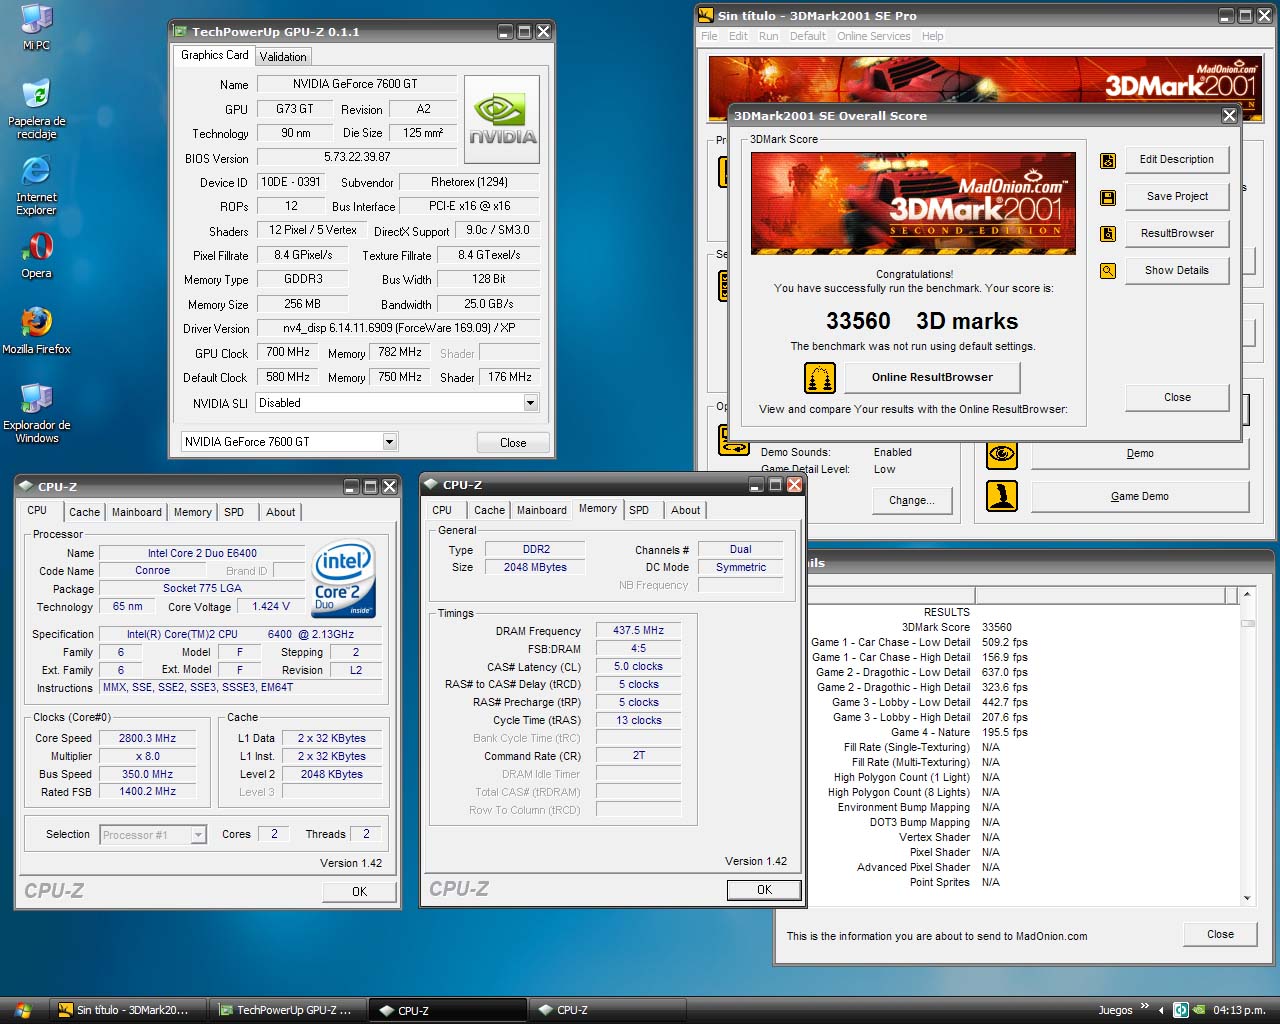Click the GPU Name field GeForce 7600 GT
Viewport: 1280px width, 1024px height.
click(355, 85)
